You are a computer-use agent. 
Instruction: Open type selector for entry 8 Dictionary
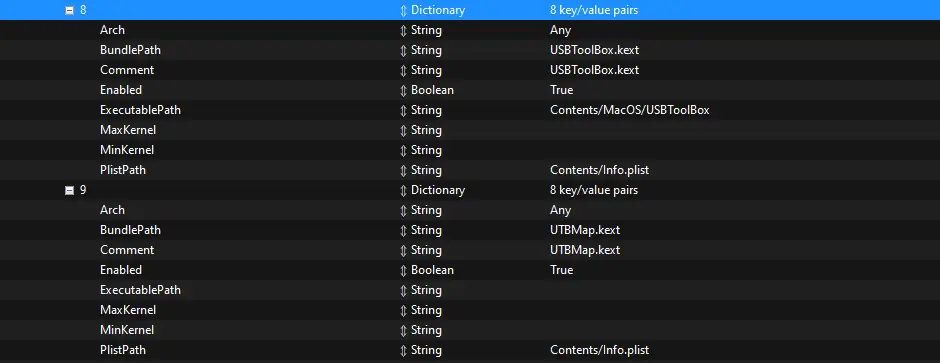click(403, 10)
